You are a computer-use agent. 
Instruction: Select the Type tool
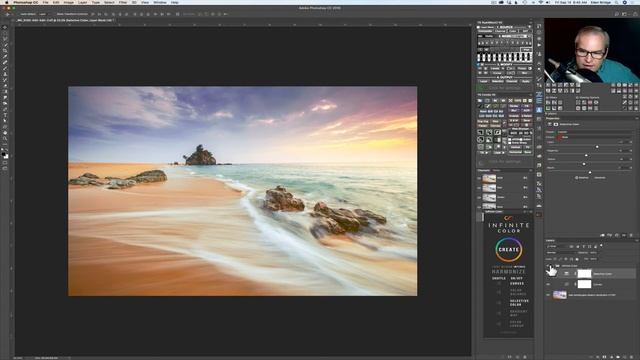click(x=5, y=115)
